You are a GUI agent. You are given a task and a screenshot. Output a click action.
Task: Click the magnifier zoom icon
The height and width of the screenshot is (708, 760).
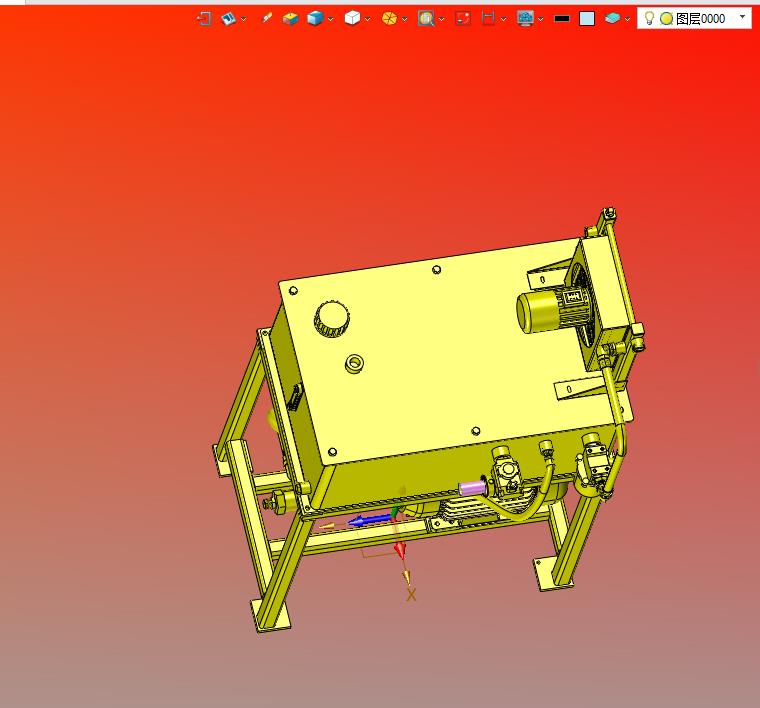pyautogui.click(x=426, y=18)
